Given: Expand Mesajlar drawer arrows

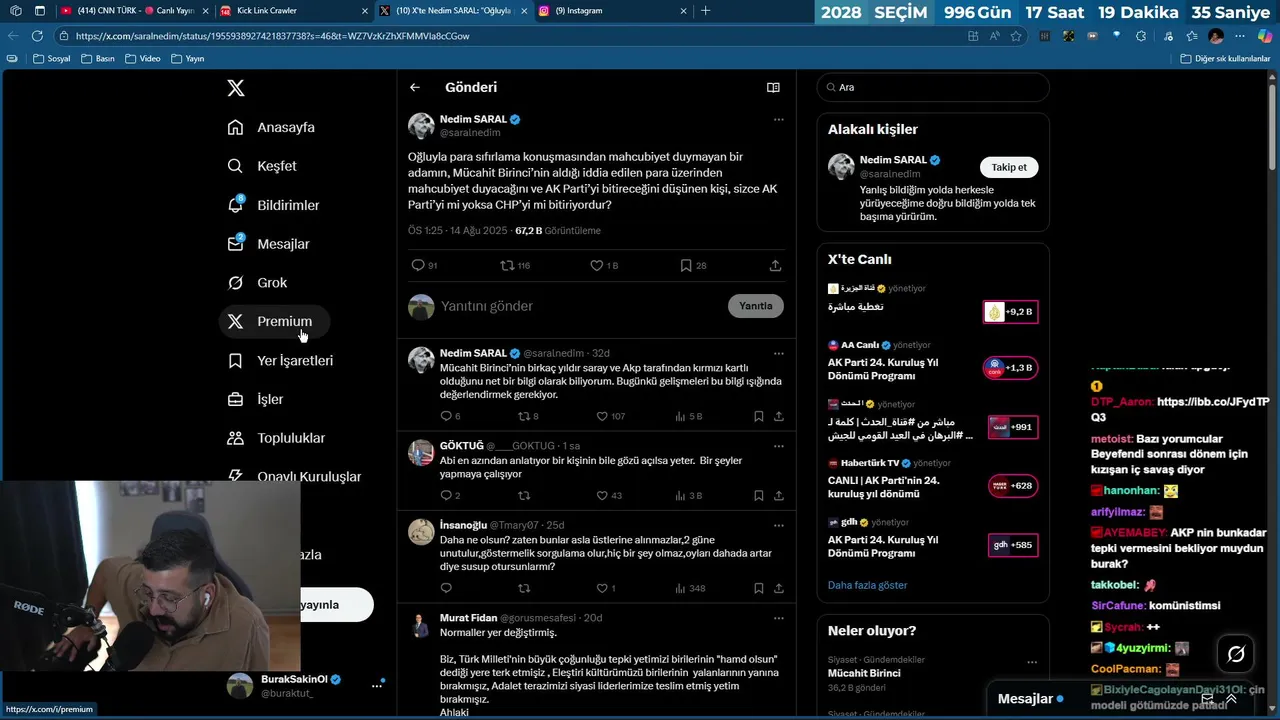Looking at the screenshot, I should [1231, 699].
